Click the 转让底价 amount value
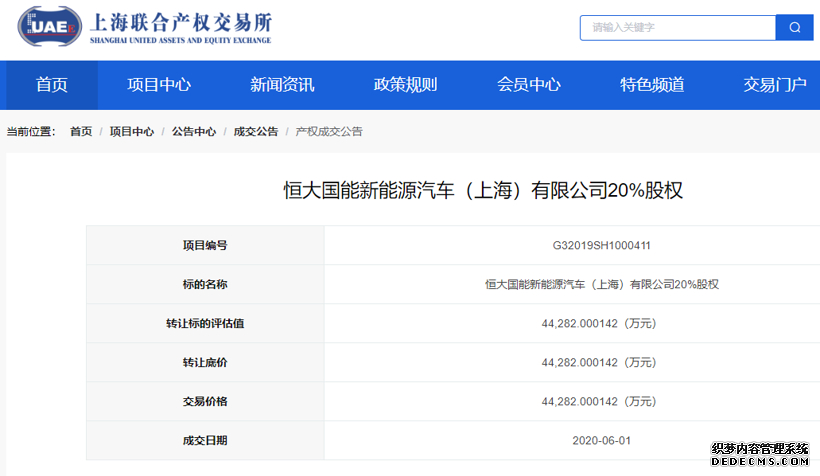 599,362
